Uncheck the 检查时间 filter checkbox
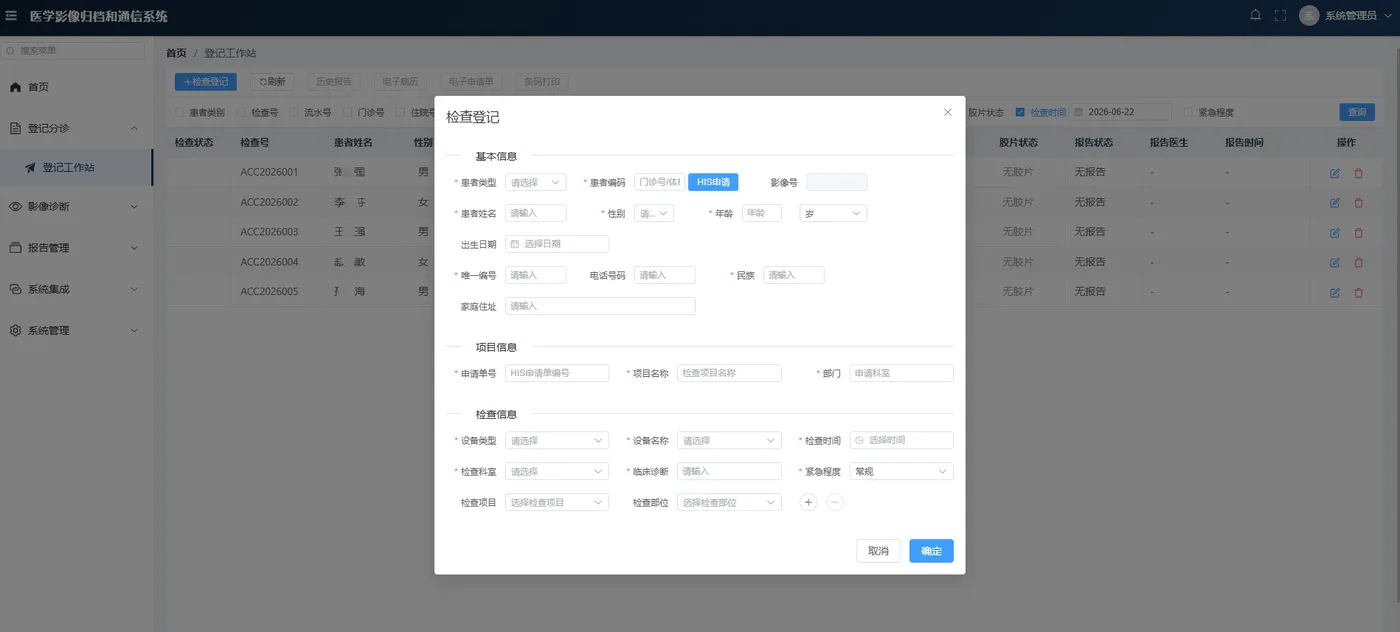 tap(1020, 113)
